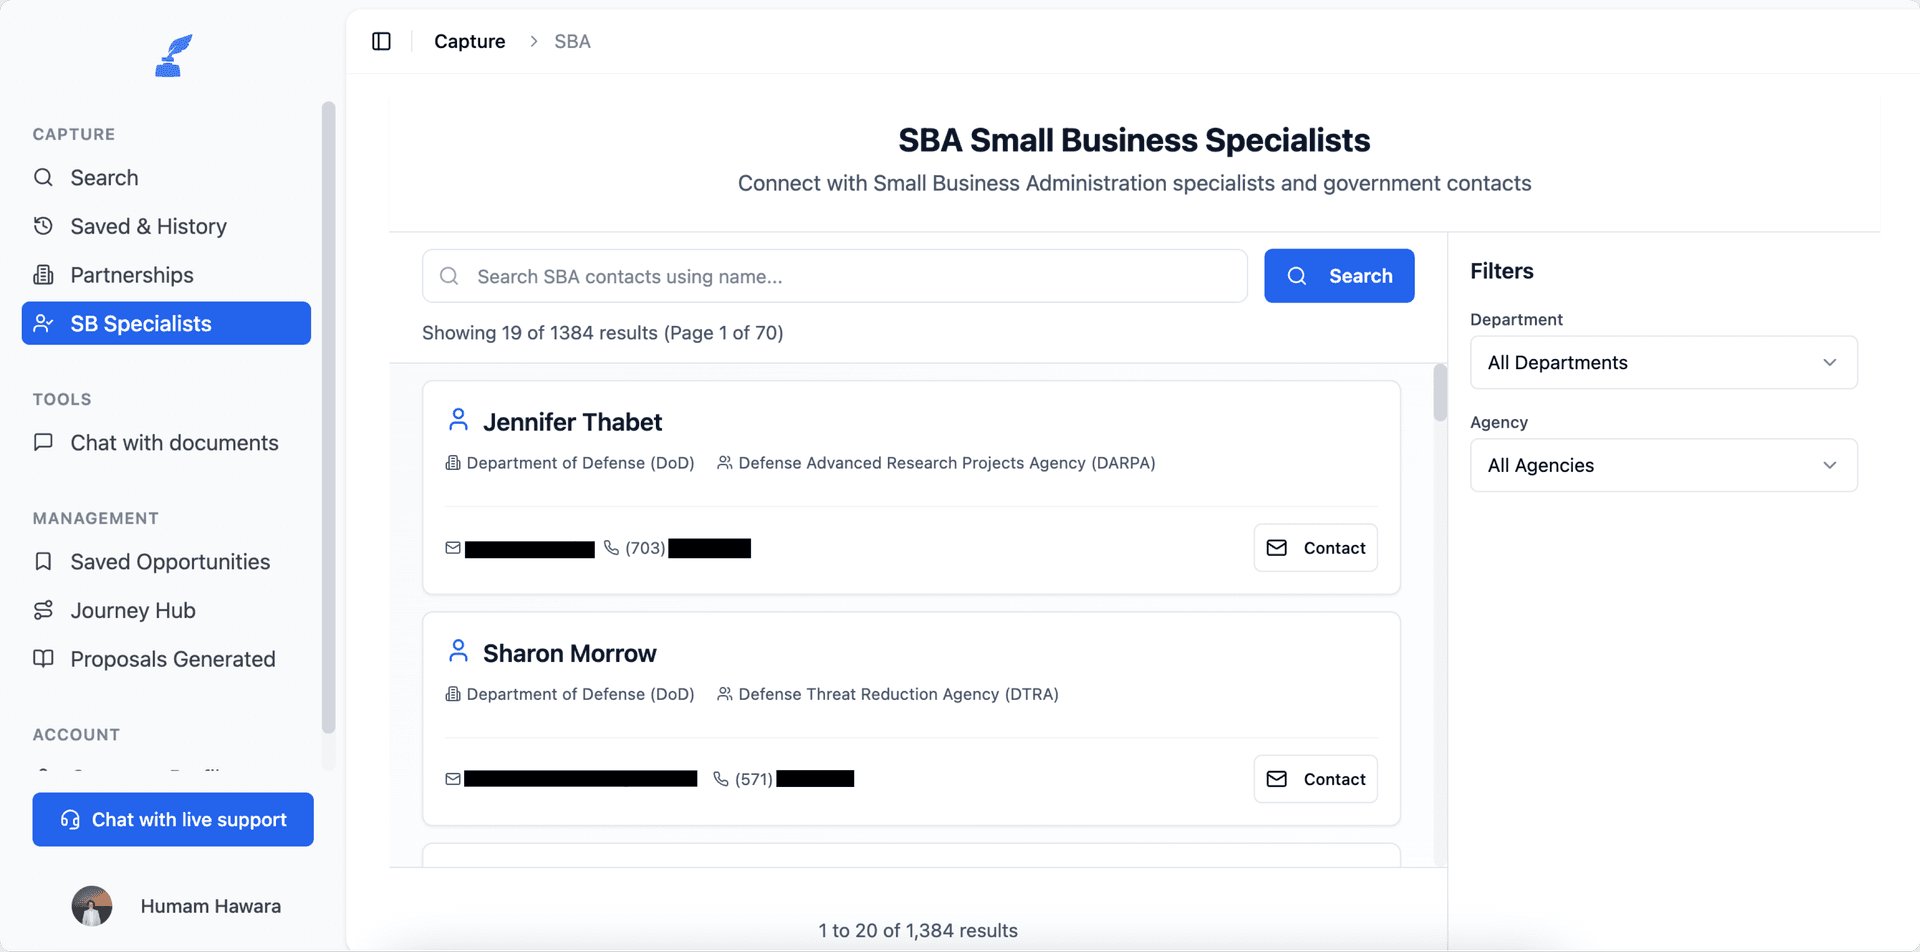Click the SBA contacts search field
Image resolution: width=1920 pixels, height=952 pixels.
click(834, 276)
